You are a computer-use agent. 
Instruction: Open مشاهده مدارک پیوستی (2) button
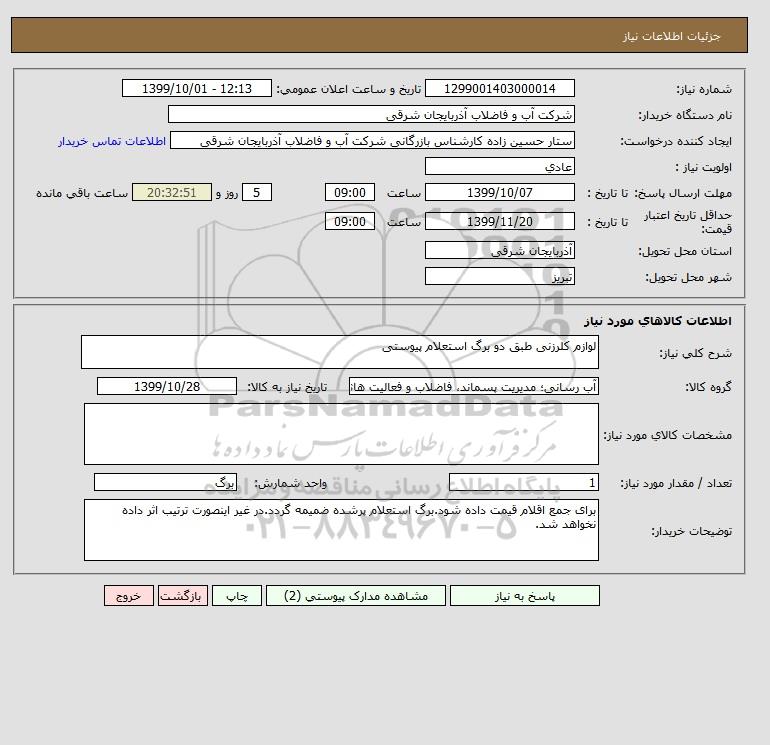point(356,595)
